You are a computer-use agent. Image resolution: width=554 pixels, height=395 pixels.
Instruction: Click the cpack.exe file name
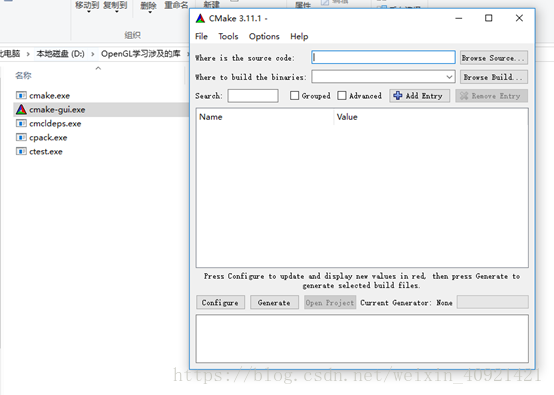(48, 138)
